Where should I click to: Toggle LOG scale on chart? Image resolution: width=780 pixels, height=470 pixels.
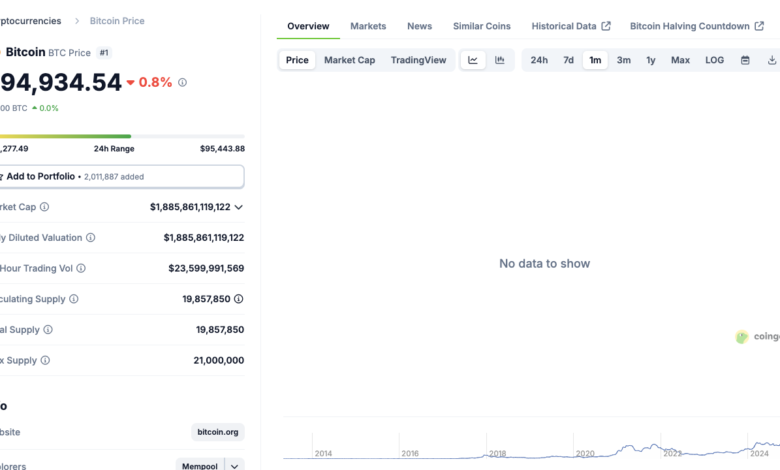coord(714,60)
